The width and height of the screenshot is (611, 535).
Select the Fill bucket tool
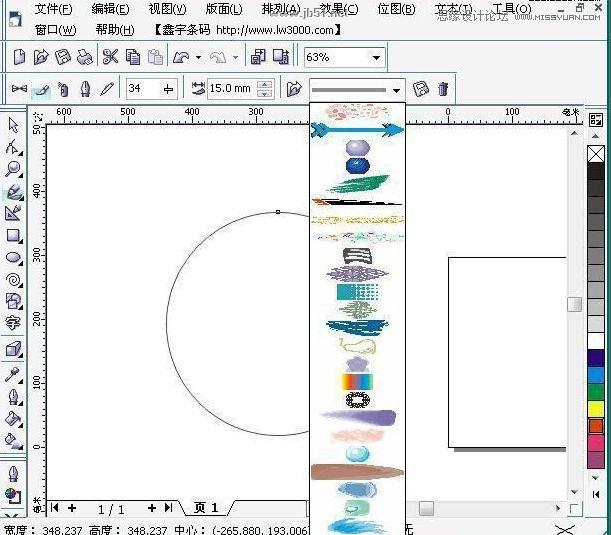pyautogui.click(x=13, y=419)
